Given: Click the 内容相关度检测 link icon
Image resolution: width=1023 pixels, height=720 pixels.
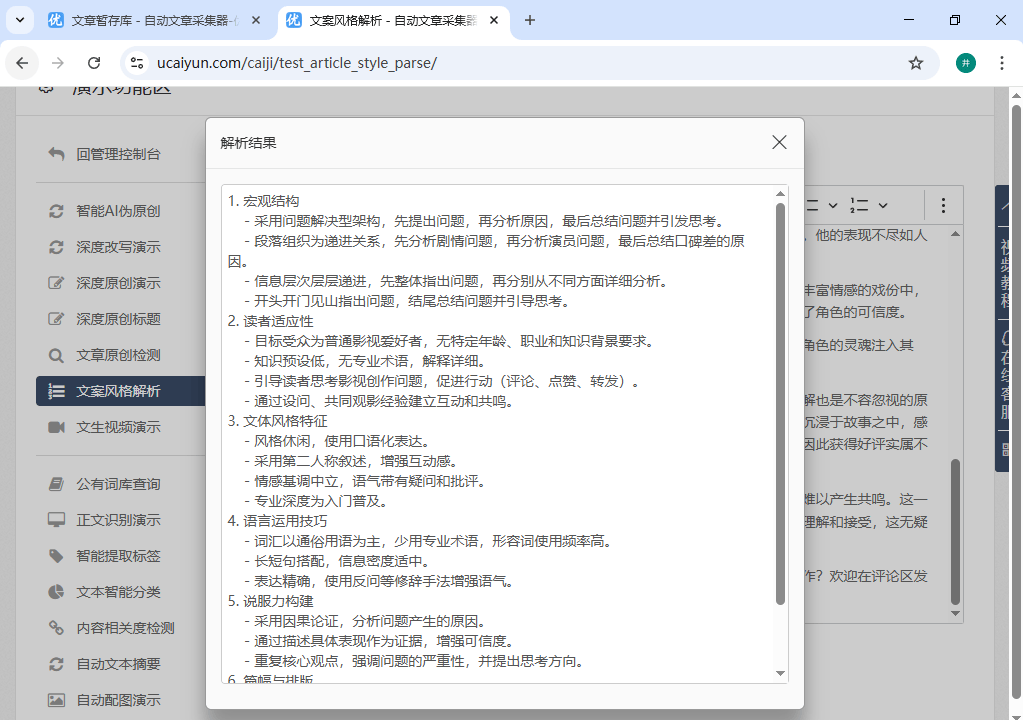Looking at the screenshot, I should point(57,628).
